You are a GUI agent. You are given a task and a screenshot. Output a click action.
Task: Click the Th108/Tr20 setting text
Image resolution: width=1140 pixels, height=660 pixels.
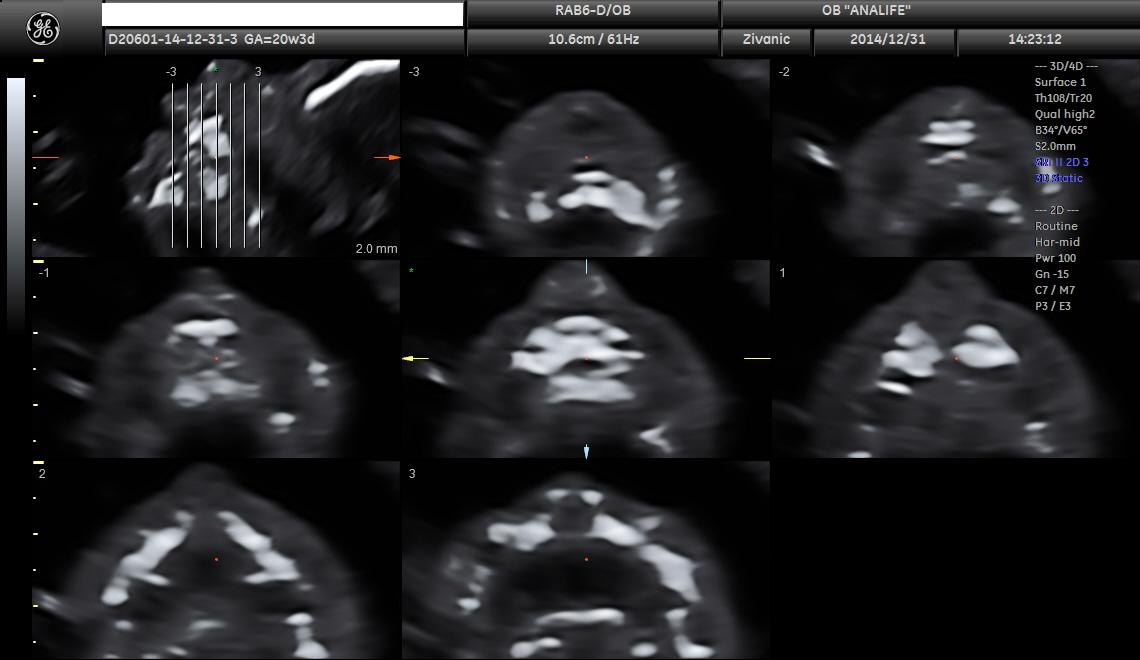(1063, 98)
